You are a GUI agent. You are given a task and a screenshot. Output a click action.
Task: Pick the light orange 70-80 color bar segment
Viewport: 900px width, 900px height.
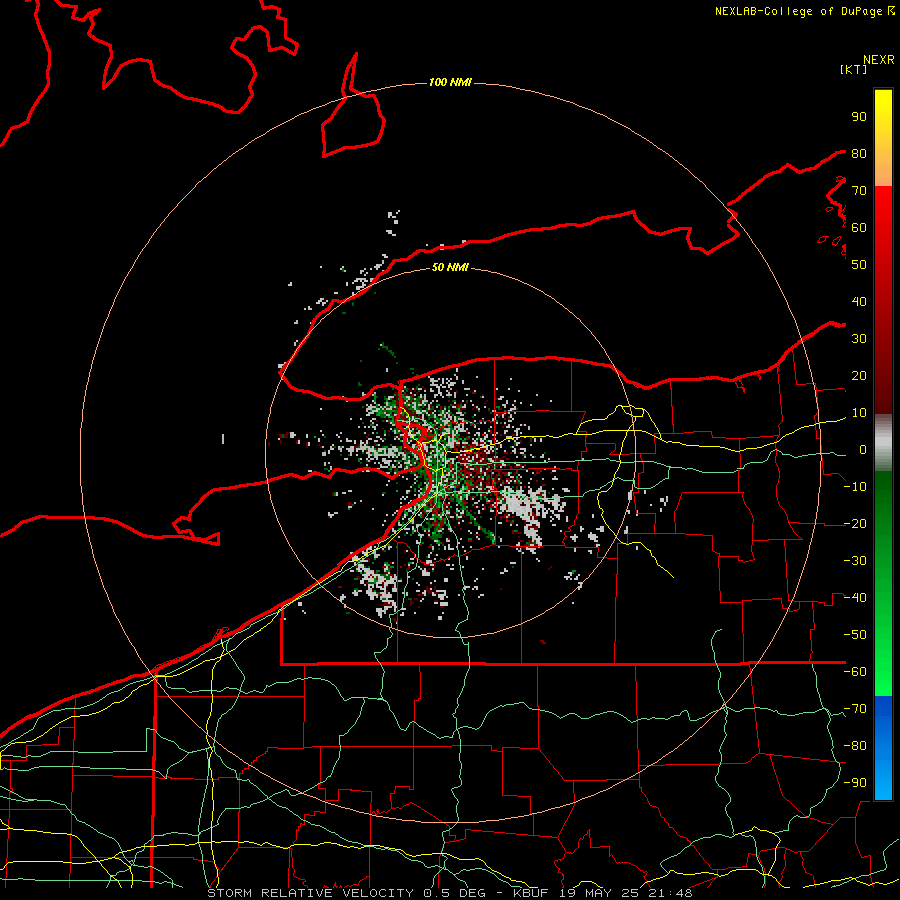tap(883, 172)
